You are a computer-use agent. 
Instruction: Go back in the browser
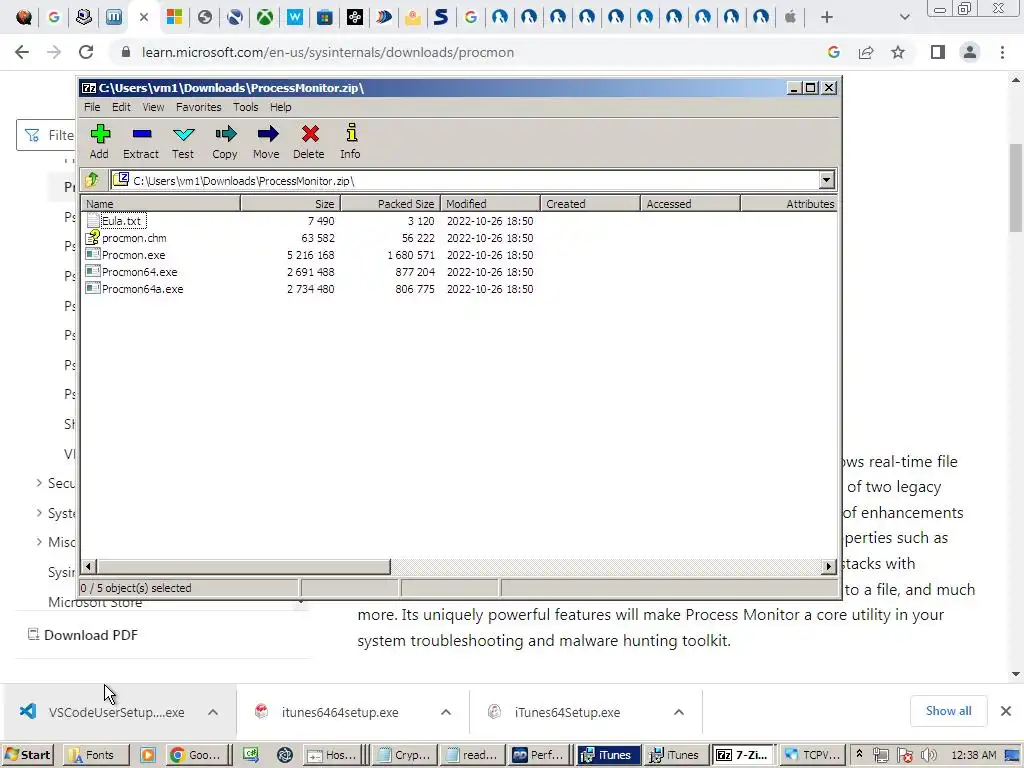[22, 52]
